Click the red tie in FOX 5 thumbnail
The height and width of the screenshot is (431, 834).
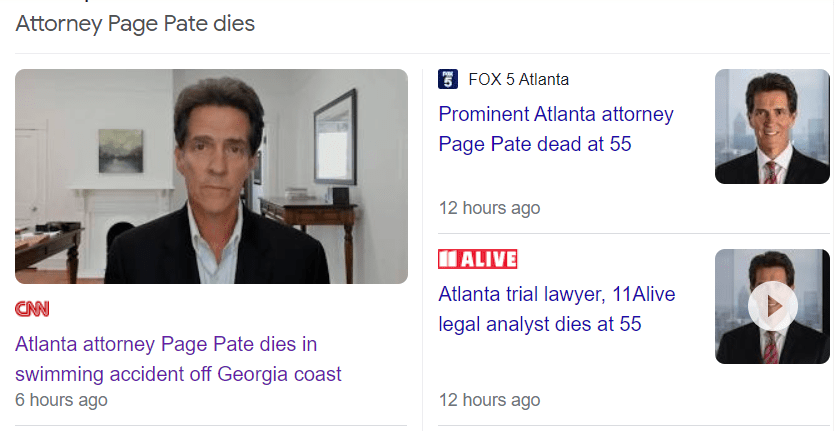[770, 172]
